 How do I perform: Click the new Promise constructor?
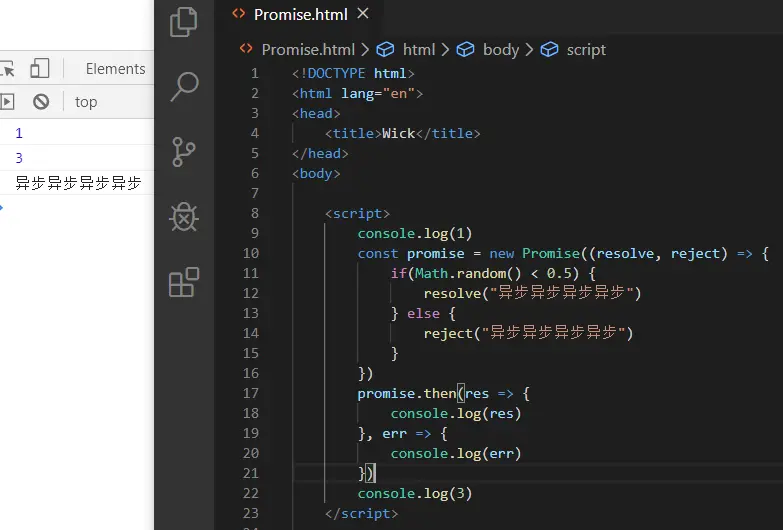click(534, 253)
